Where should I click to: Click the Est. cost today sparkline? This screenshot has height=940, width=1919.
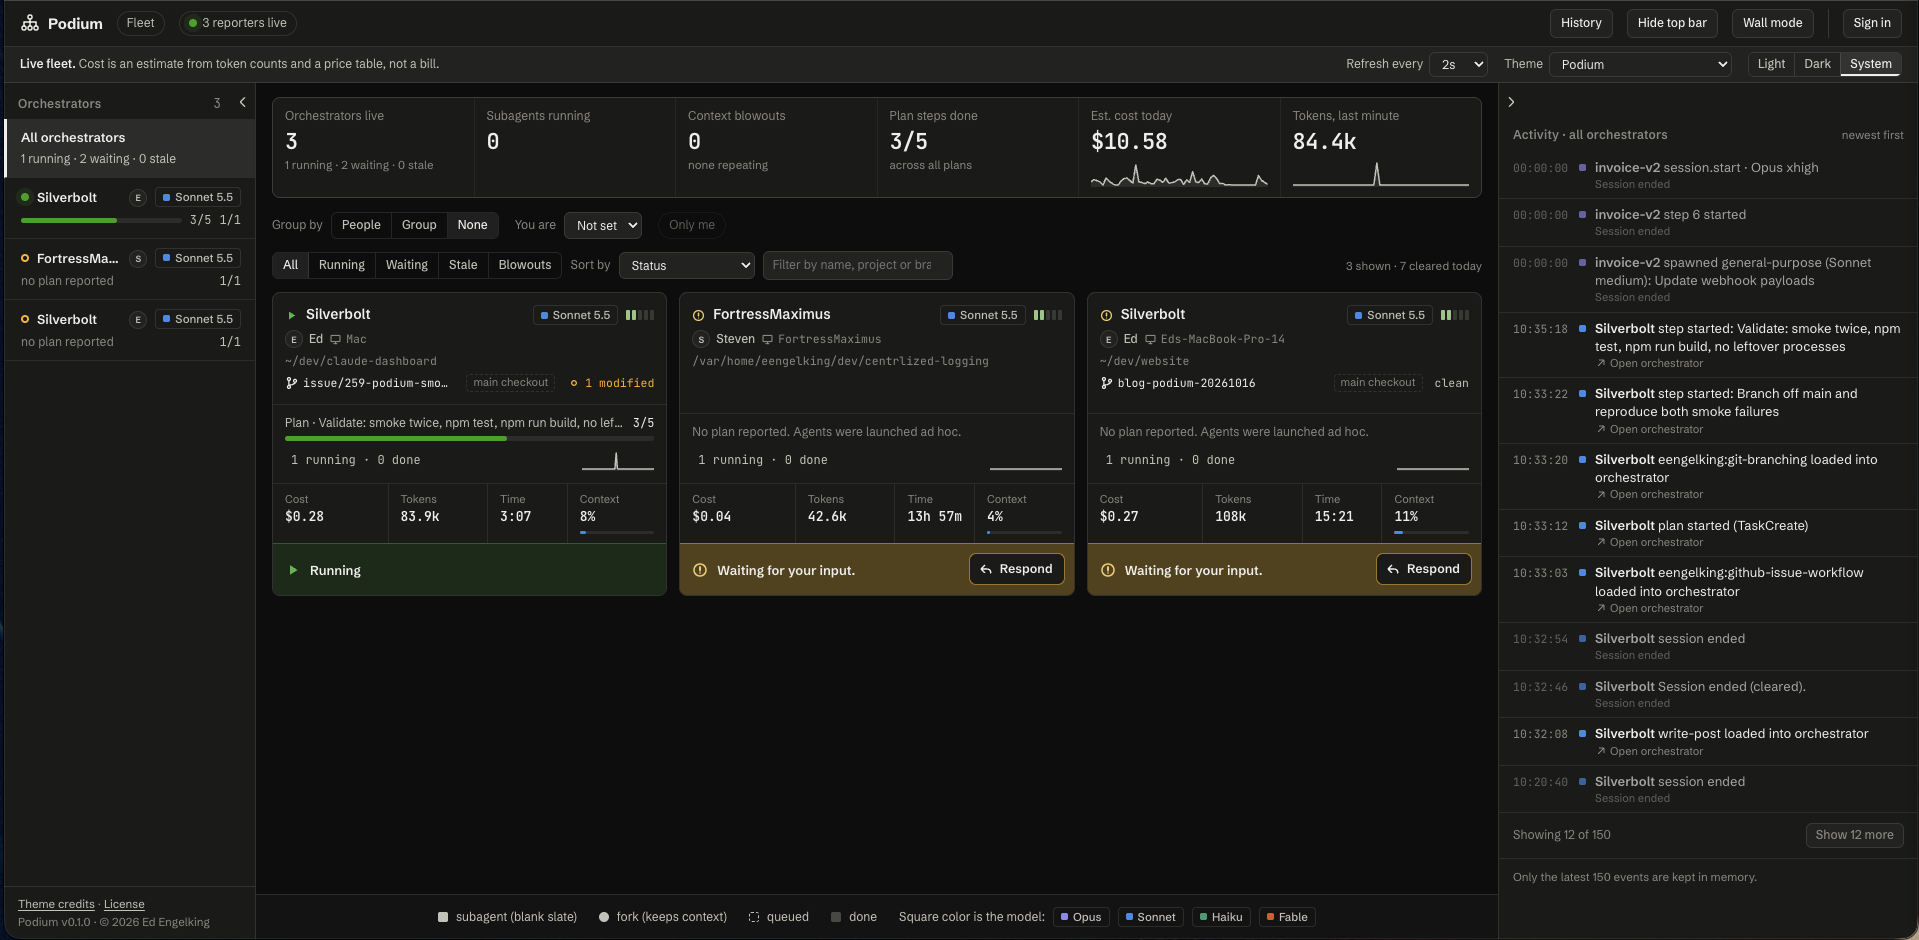coord(1178,178)
